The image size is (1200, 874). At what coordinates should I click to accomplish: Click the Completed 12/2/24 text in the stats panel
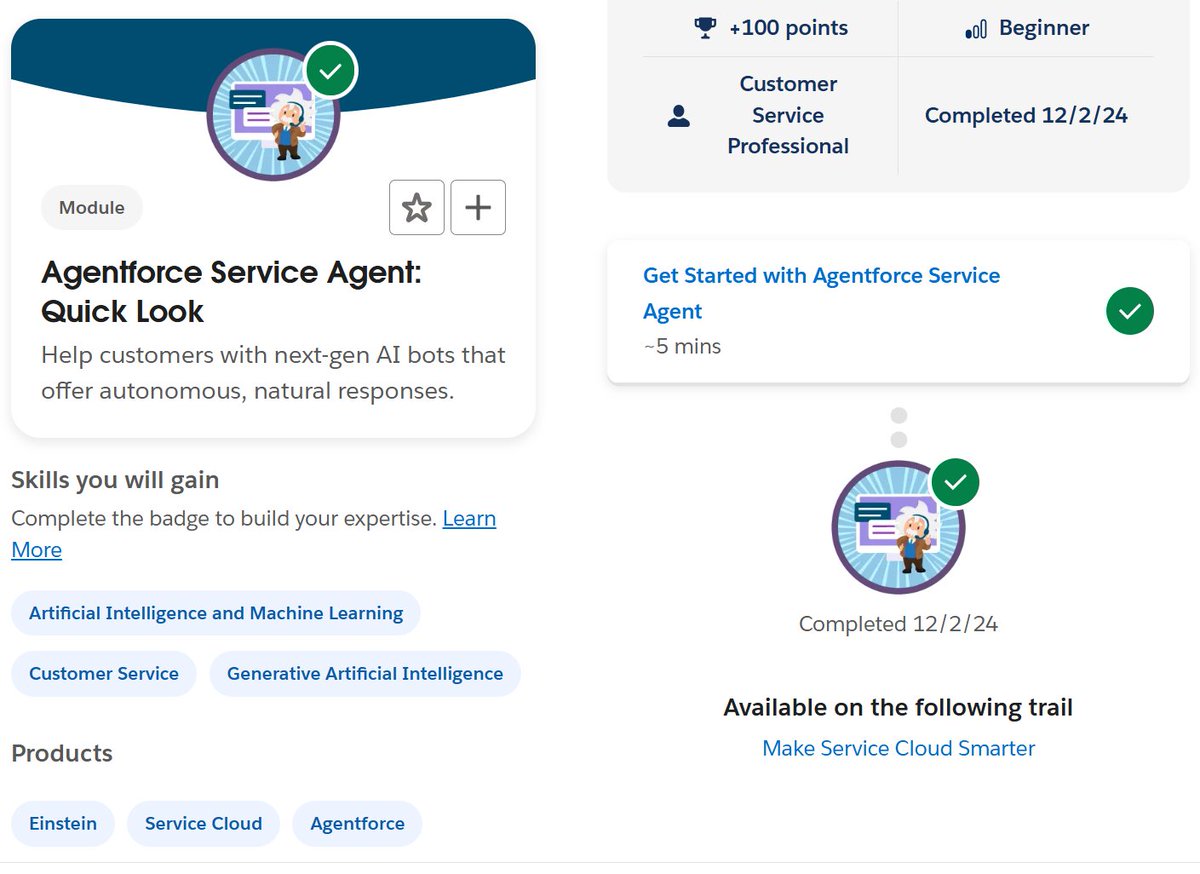tap(1026, 116)
